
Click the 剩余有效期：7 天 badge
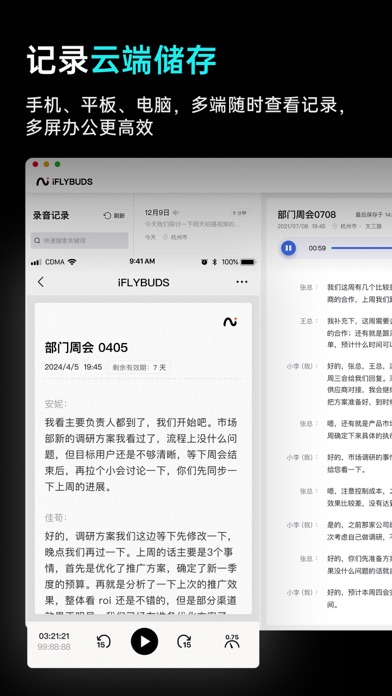tap(139, 368)
